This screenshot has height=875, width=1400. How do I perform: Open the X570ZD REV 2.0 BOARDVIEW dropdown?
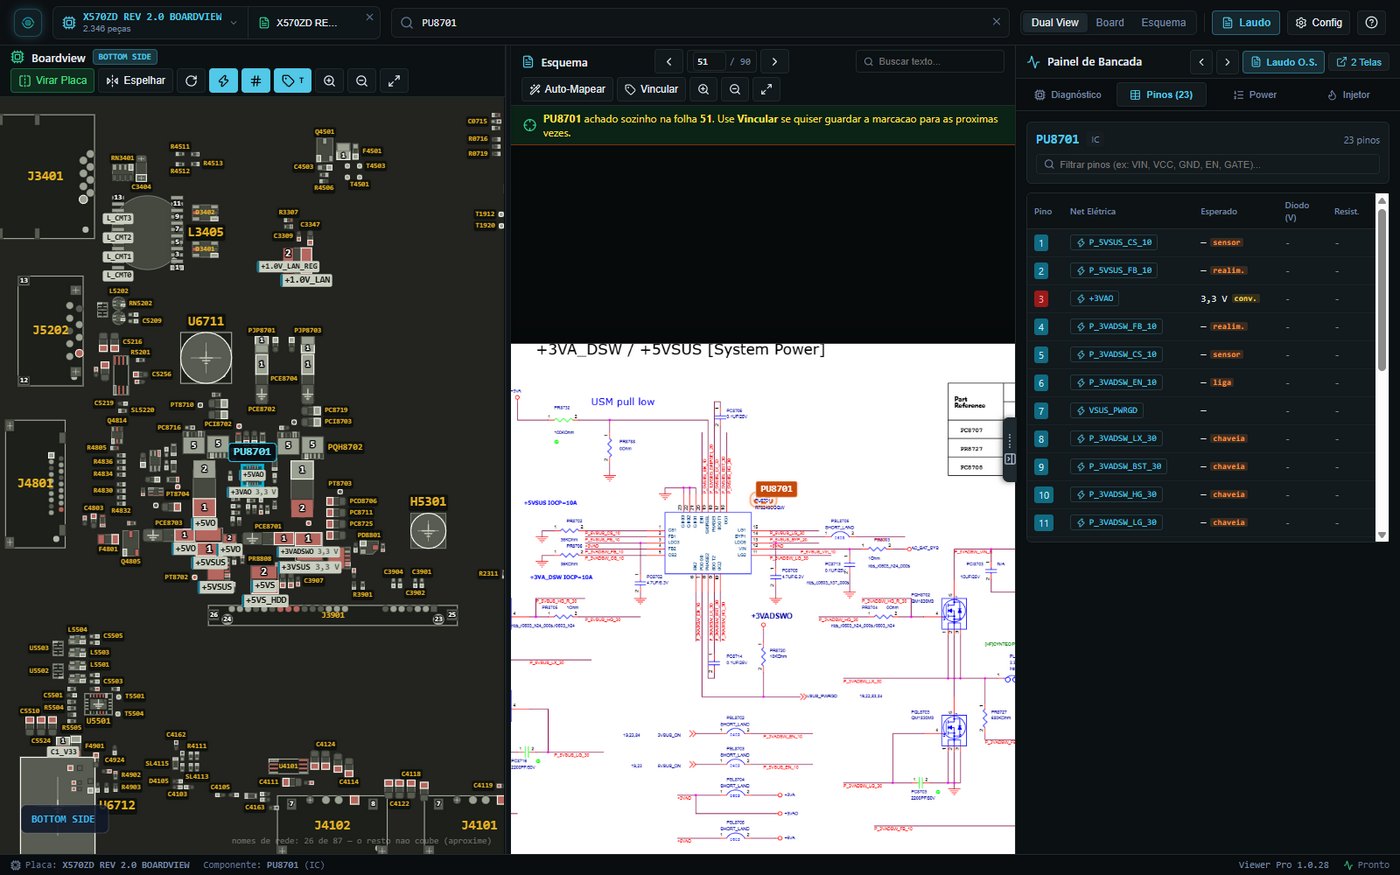pos(150,22)
